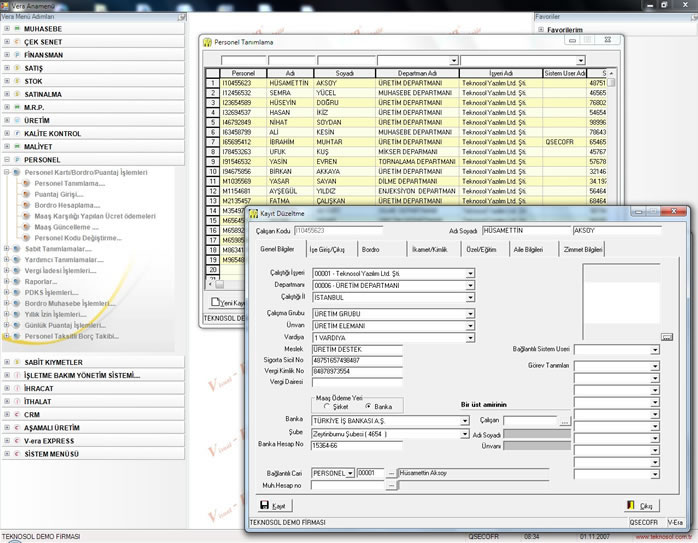Expand the MALİYET menu node
Image resolution: width=698 pixels, height=543 pixels.
pyautogui.click(x=7, y=146)
